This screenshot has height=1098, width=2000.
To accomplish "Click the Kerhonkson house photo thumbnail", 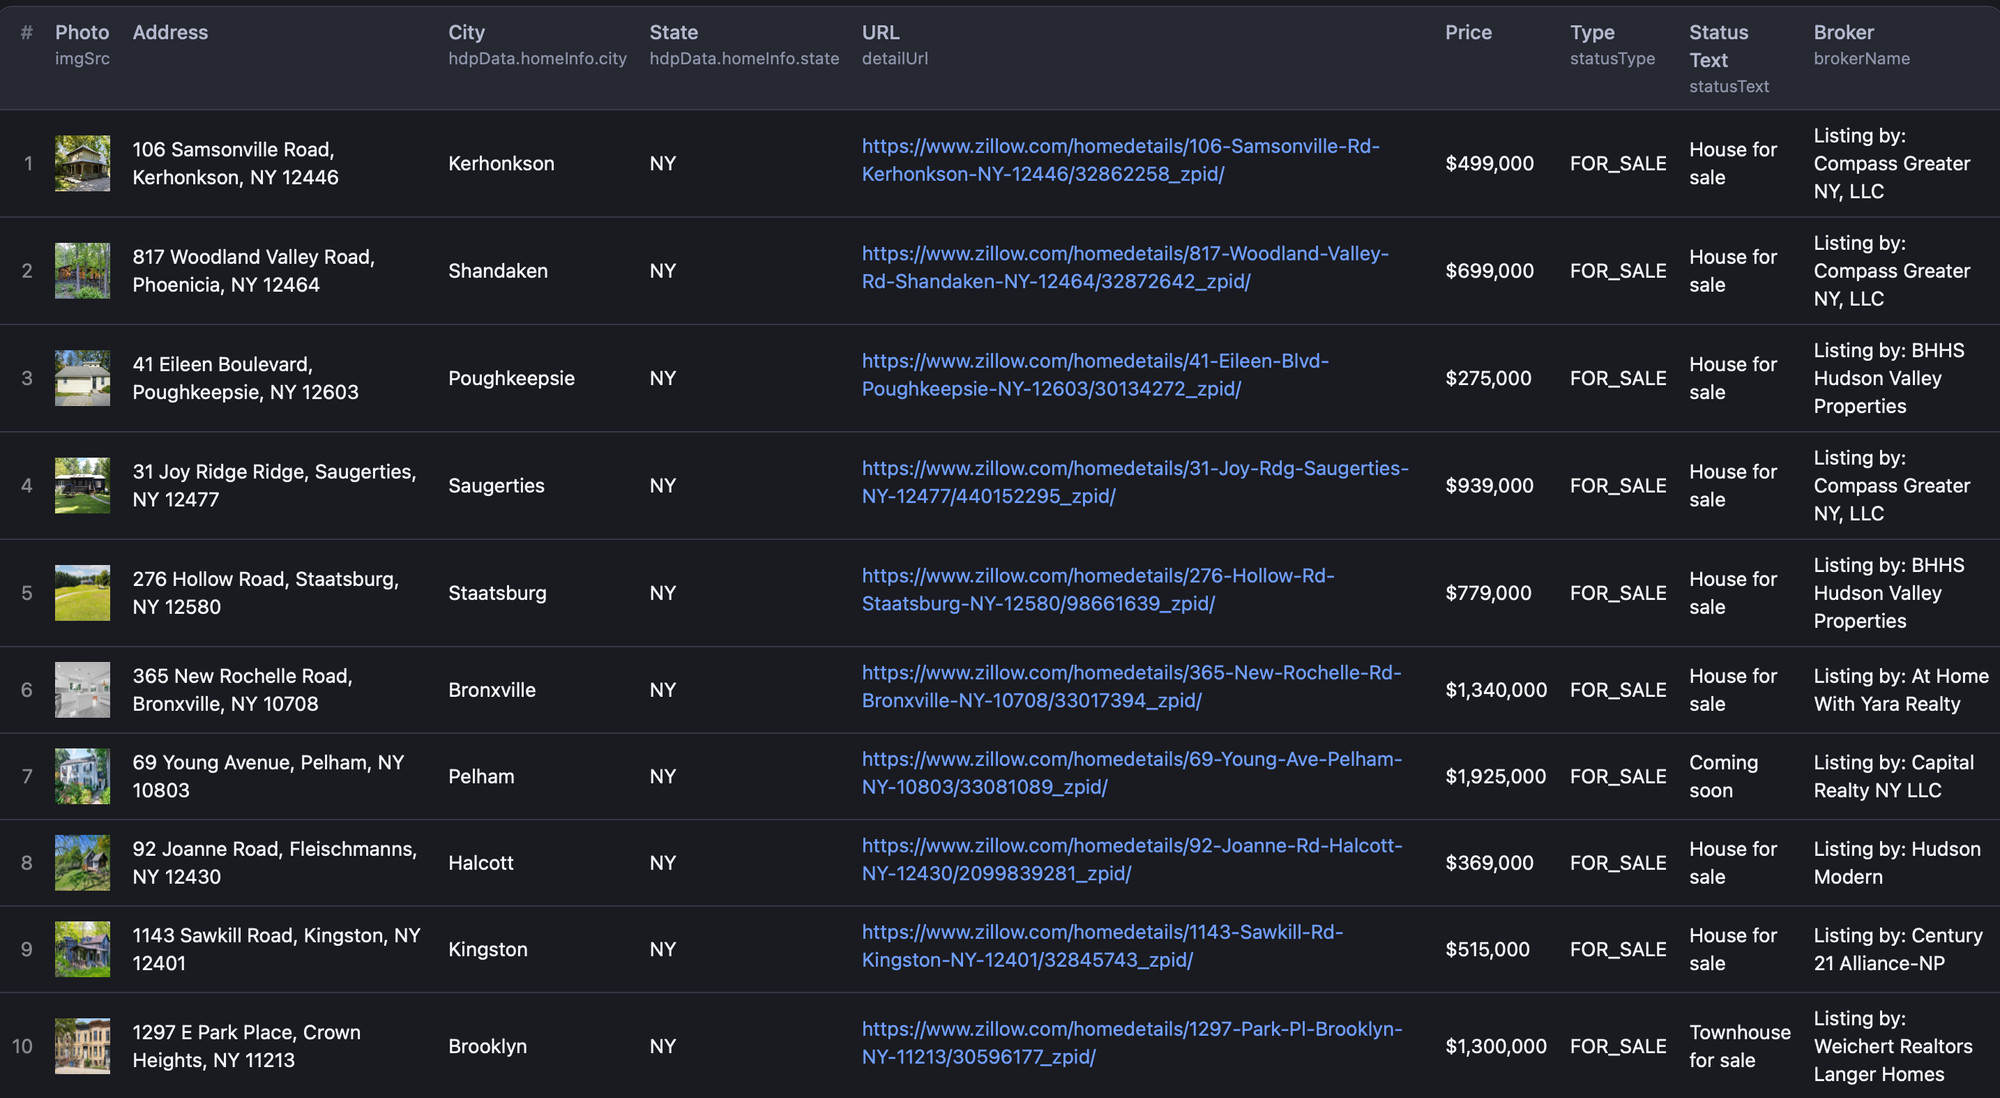I will coord(82,164).
